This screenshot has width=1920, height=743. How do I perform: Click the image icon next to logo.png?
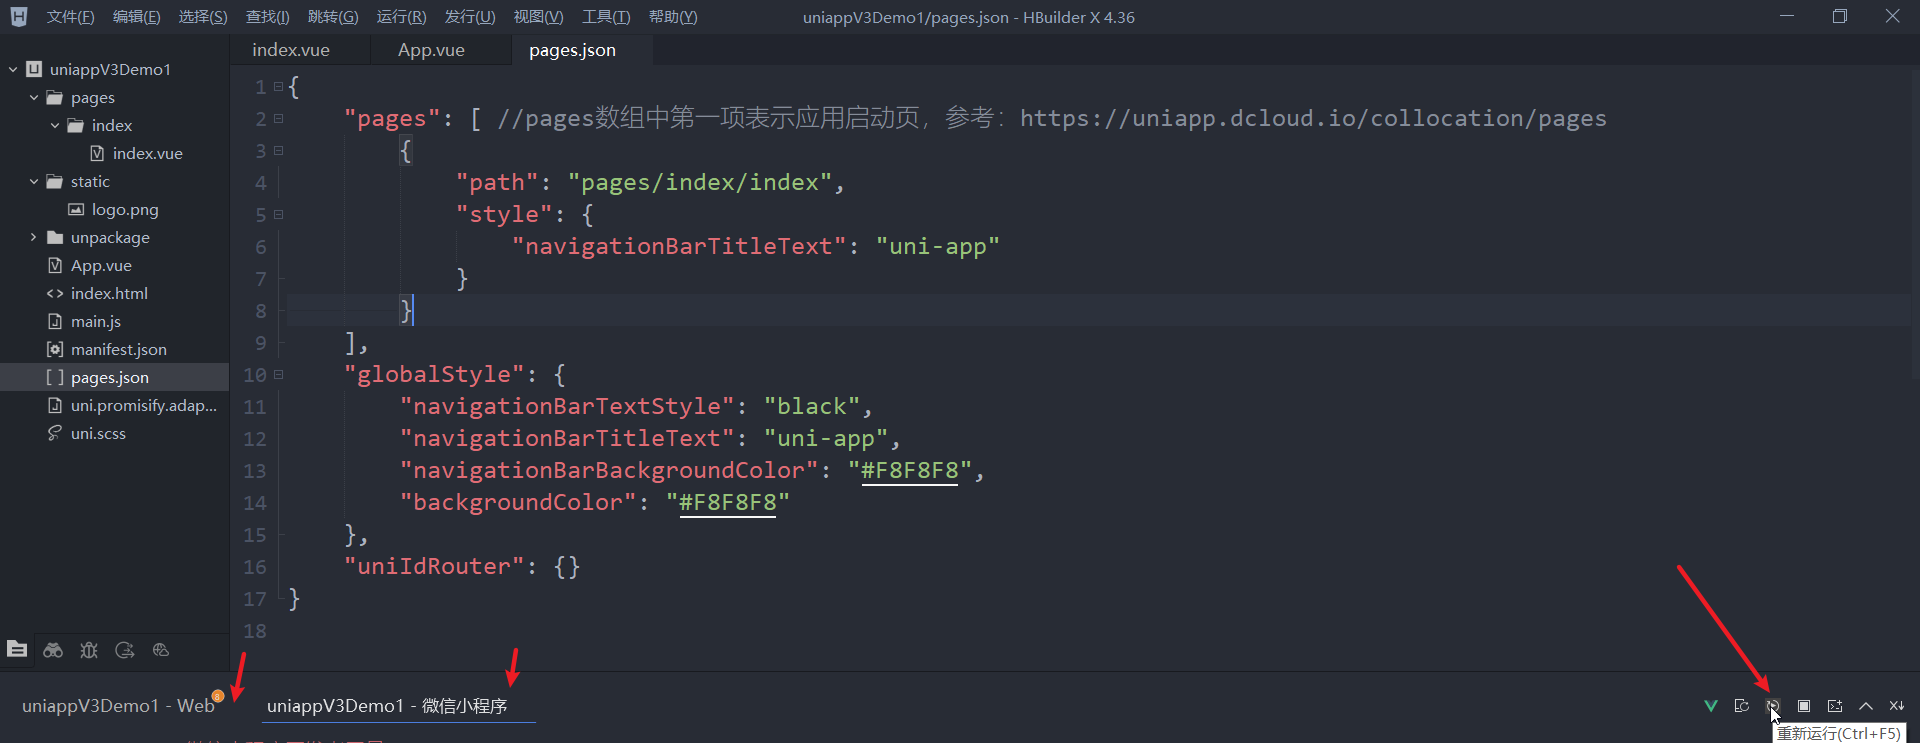point(76,209)
